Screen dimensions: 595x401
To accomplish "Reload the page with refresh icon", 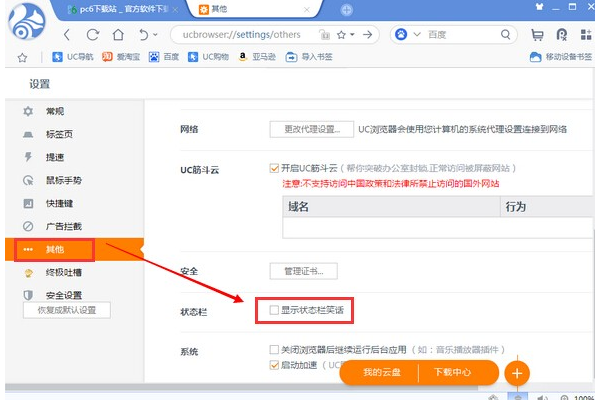I will (x=93, y=35).
